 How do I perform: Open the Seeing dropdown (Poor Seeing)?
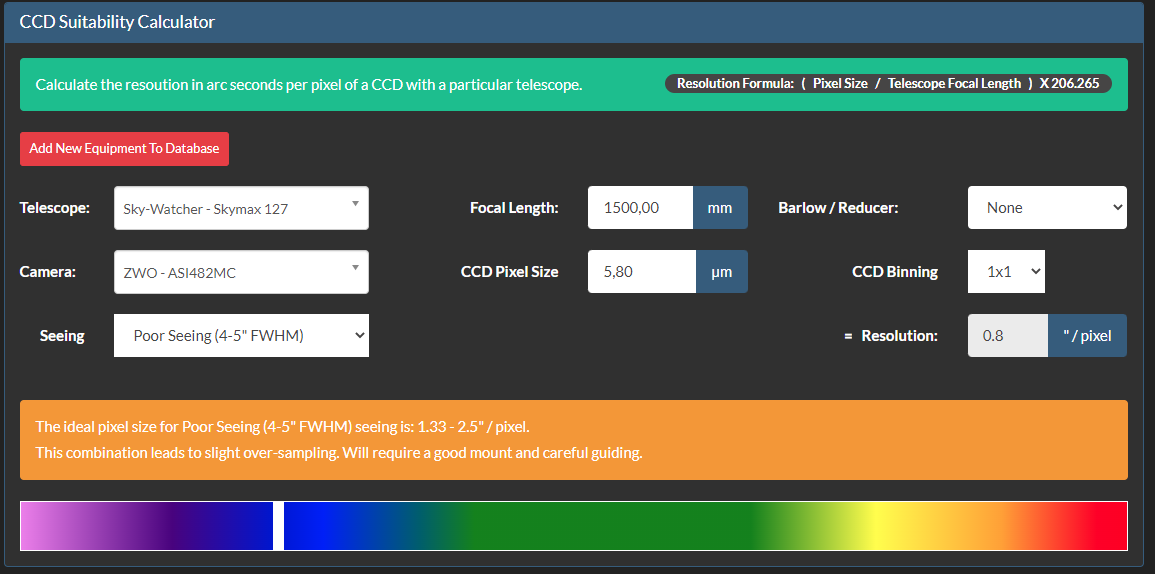(x=242, y=335)
